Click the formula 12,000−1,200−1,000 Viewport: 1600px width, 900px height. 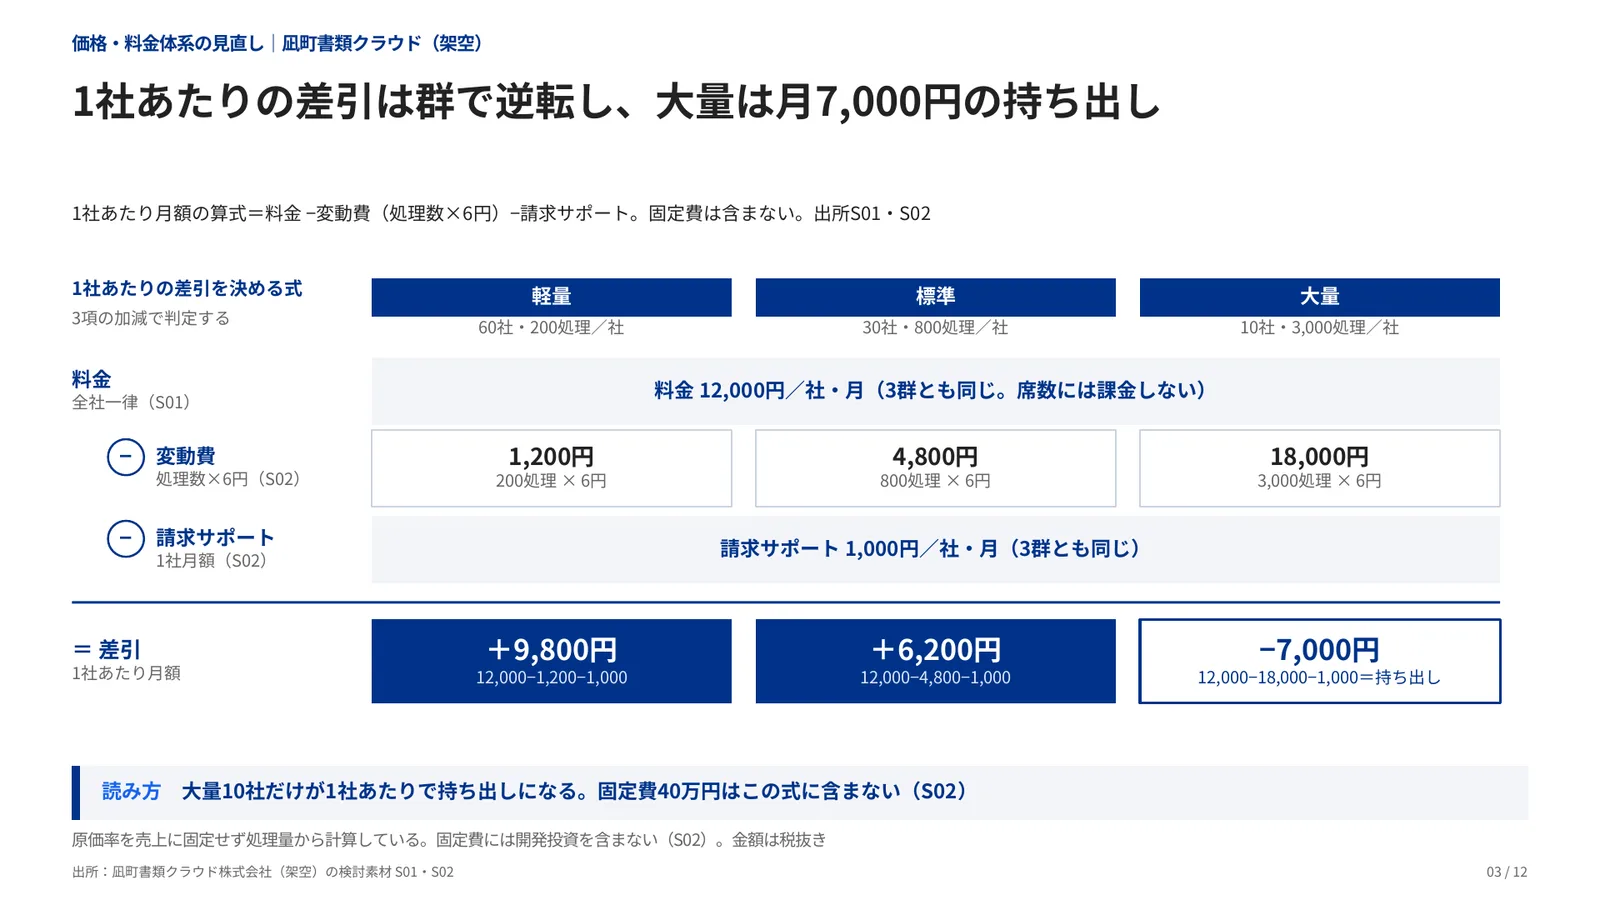[551, 678]
